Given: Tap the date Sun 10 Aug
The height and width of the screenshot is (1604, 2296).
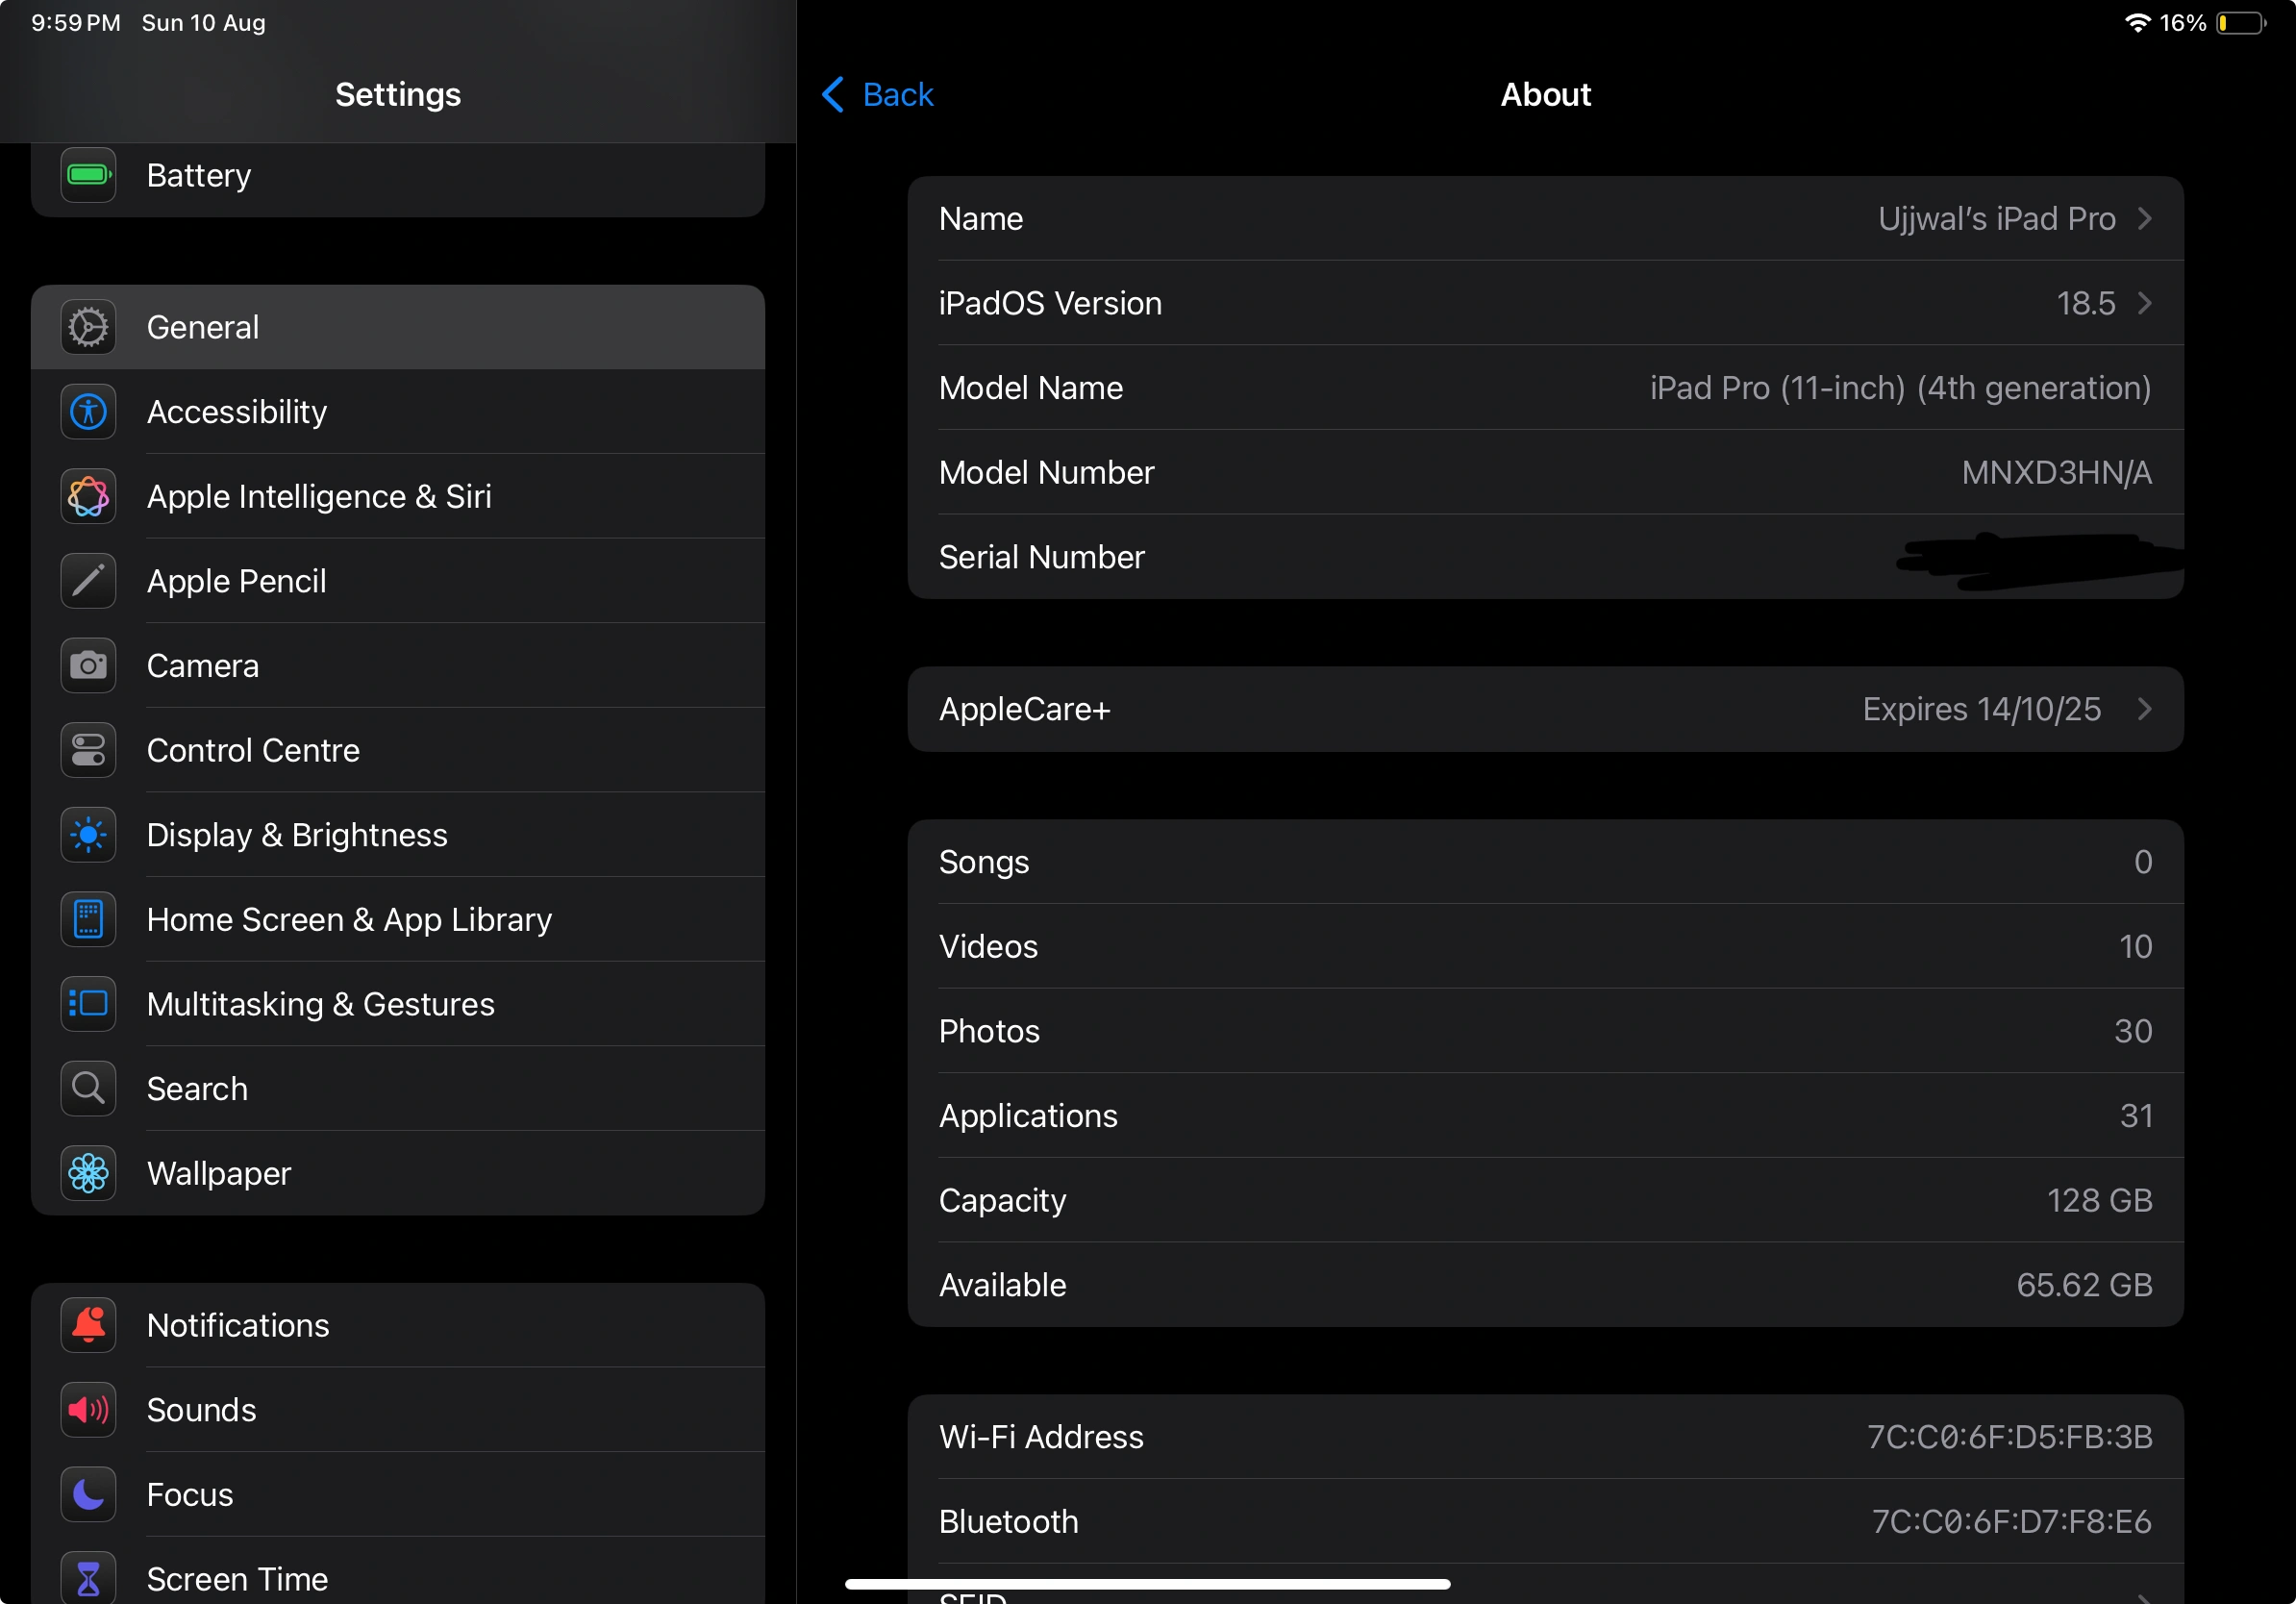Looking at the screenshot, I should (204, 22).
